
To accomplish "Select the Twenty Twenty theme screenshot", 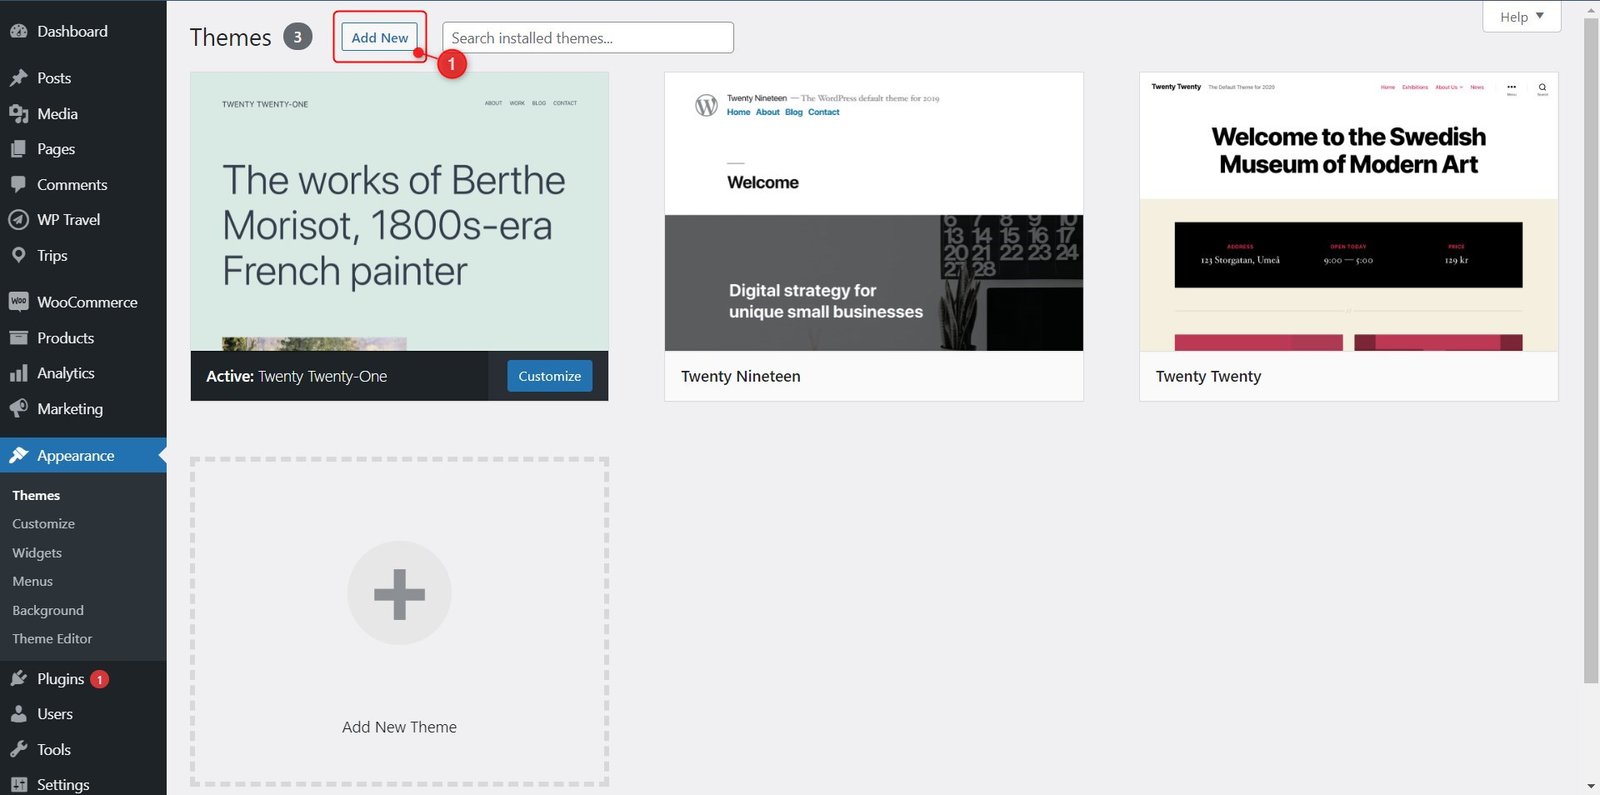I will coord(1349,211).
